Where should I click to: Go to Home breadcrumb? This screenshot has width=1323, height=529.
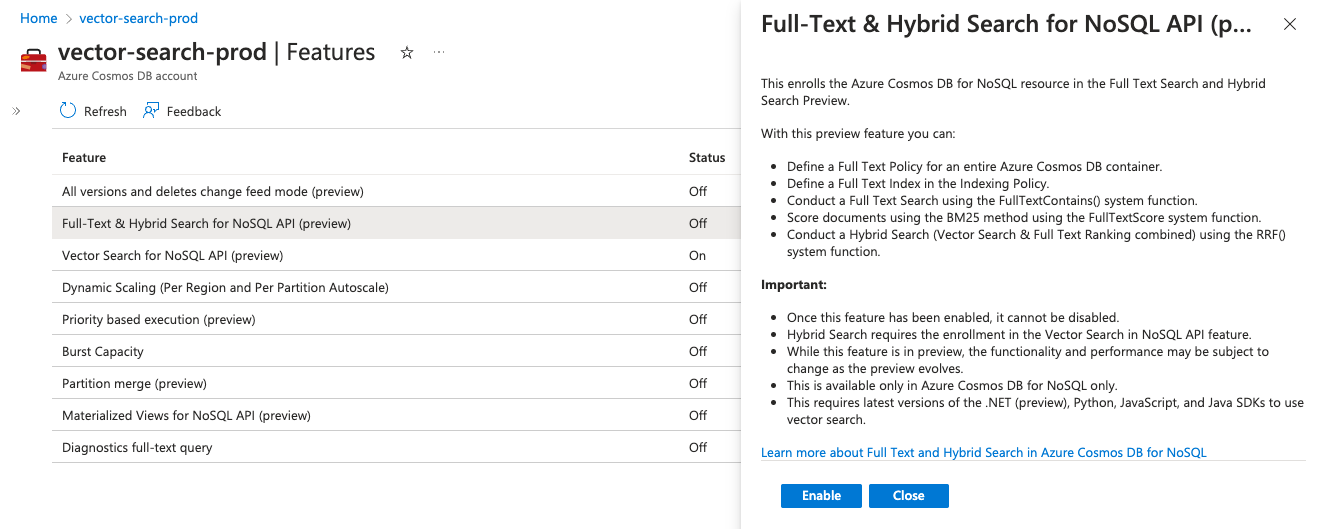pyautogui.click(x=38, y=18)
